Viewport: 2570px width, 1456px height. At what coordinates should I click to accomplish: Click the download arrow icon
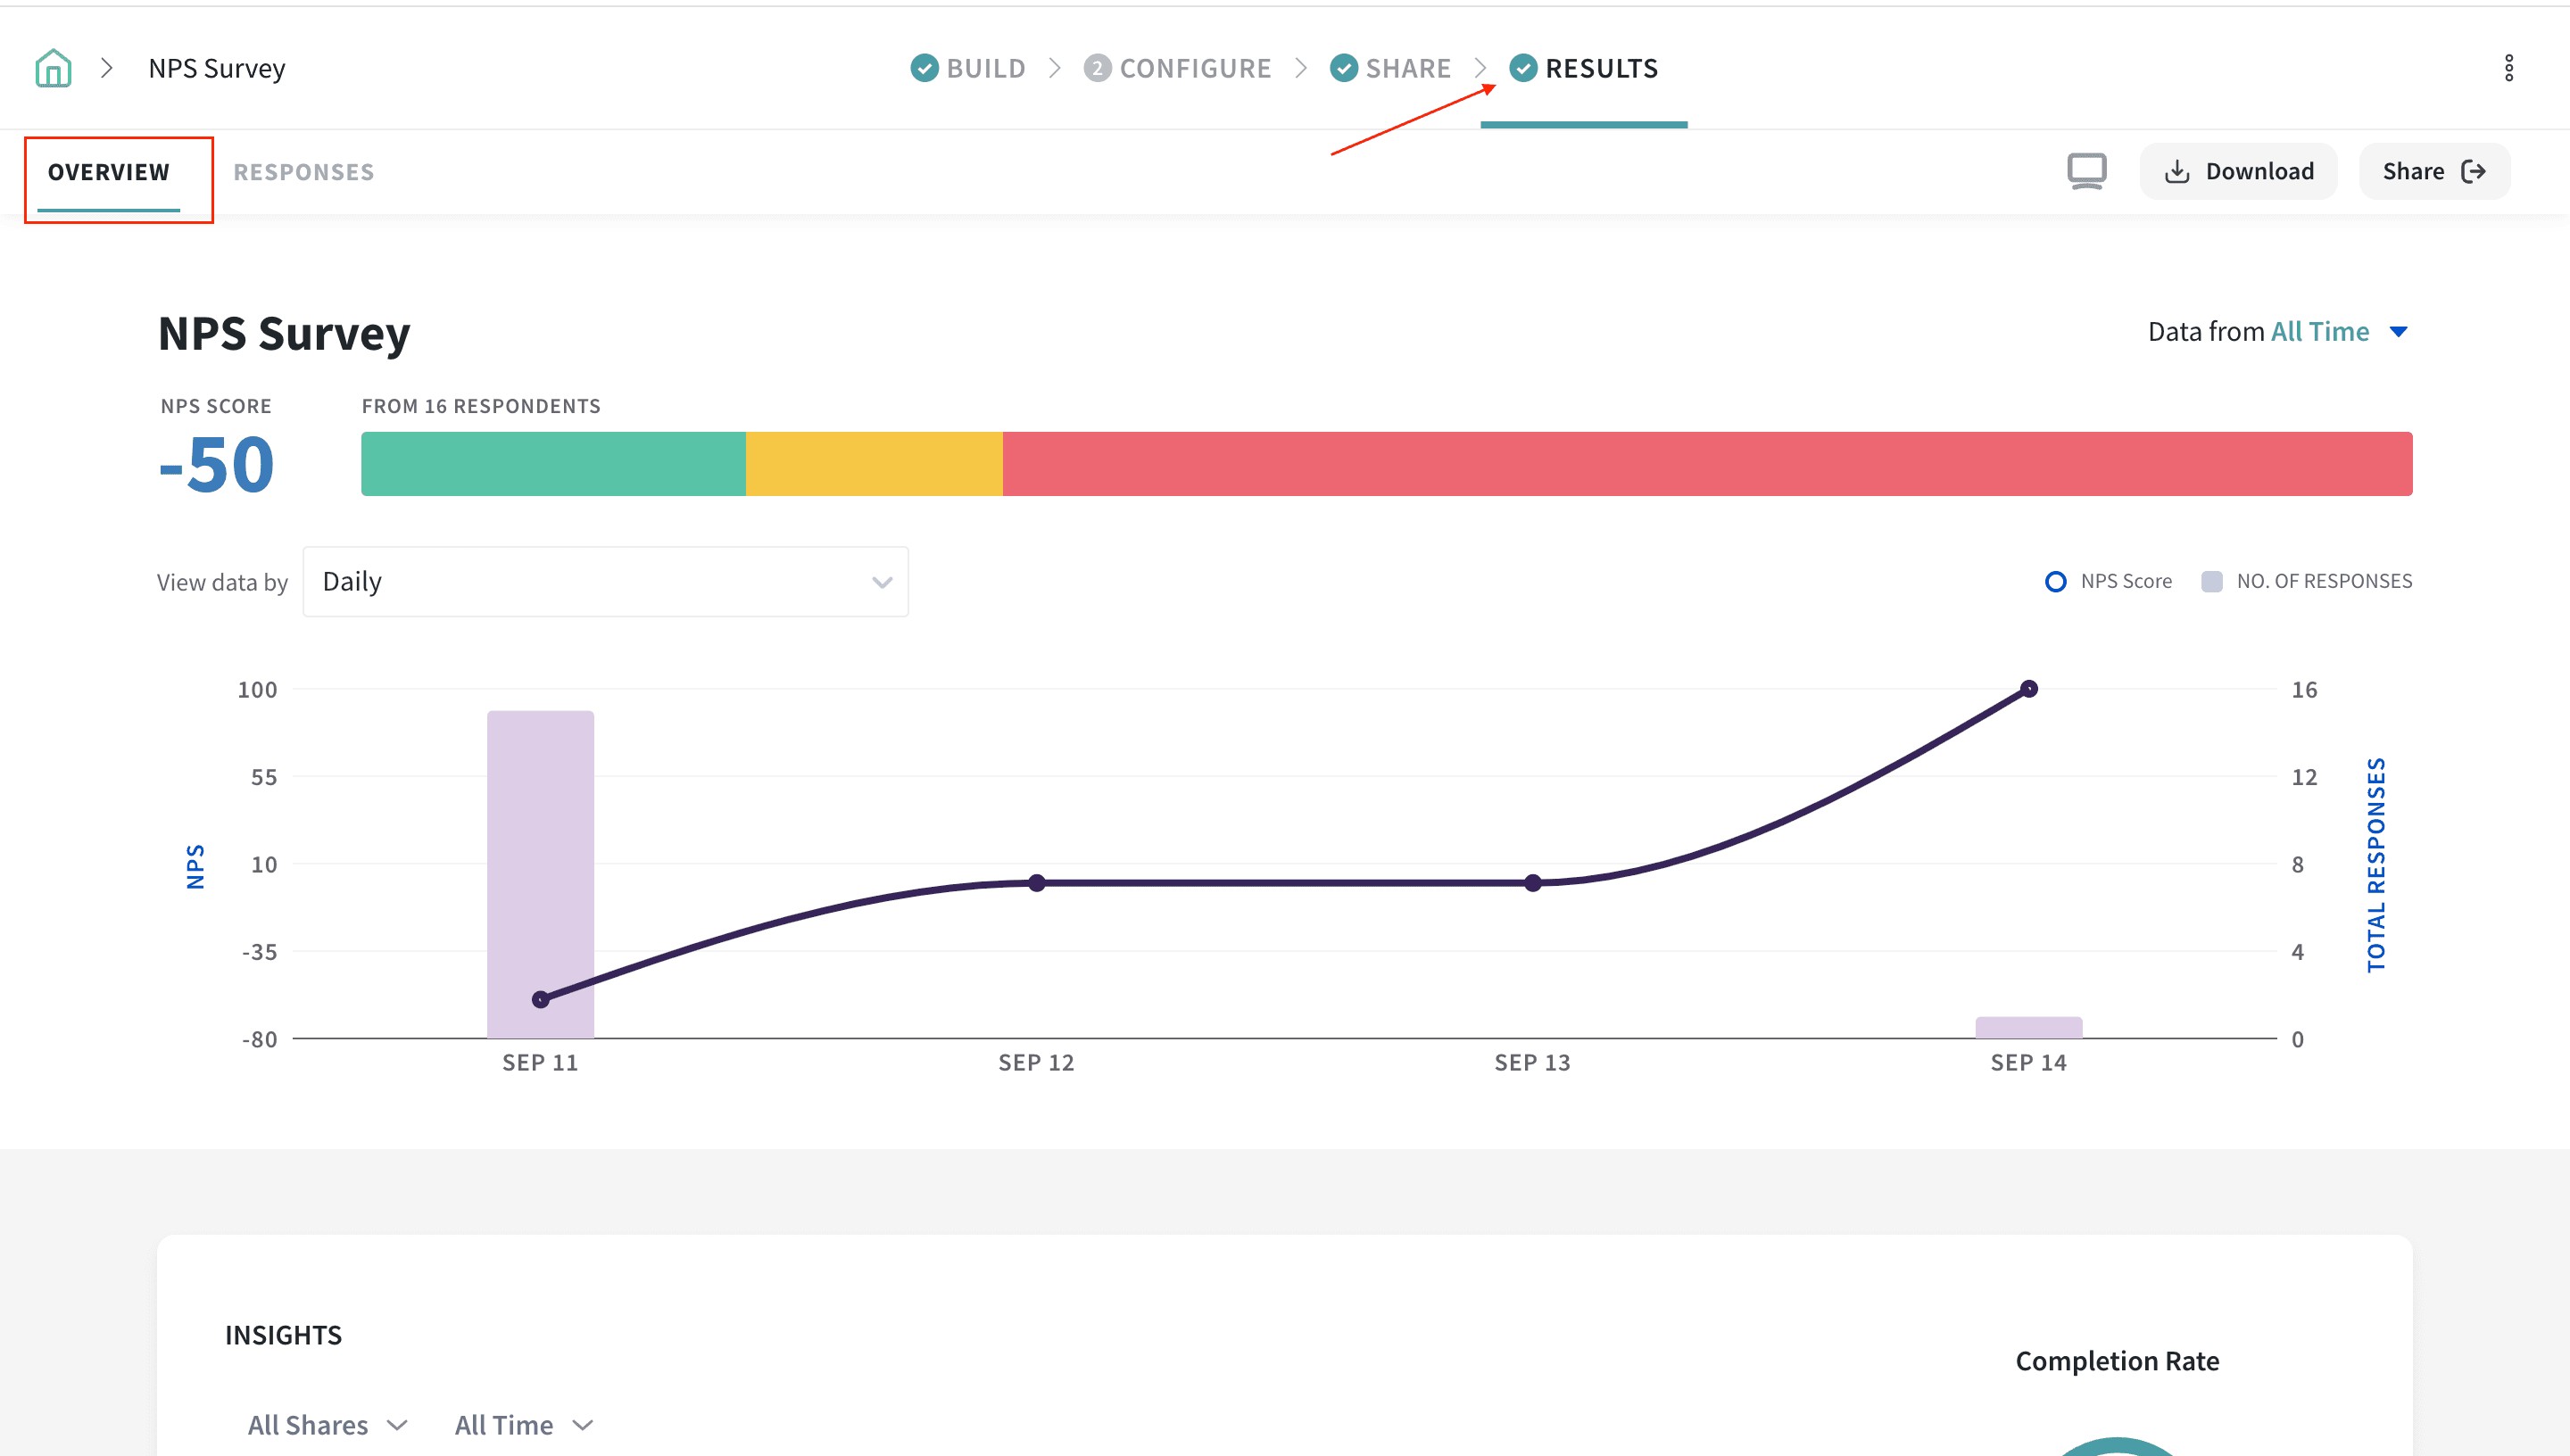tap(2176, 172)
